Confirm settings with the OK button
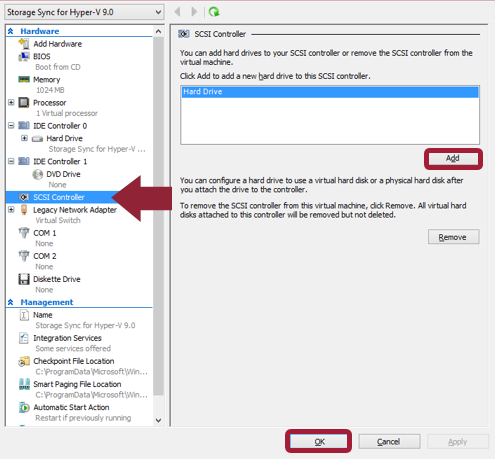 [319, 442]
